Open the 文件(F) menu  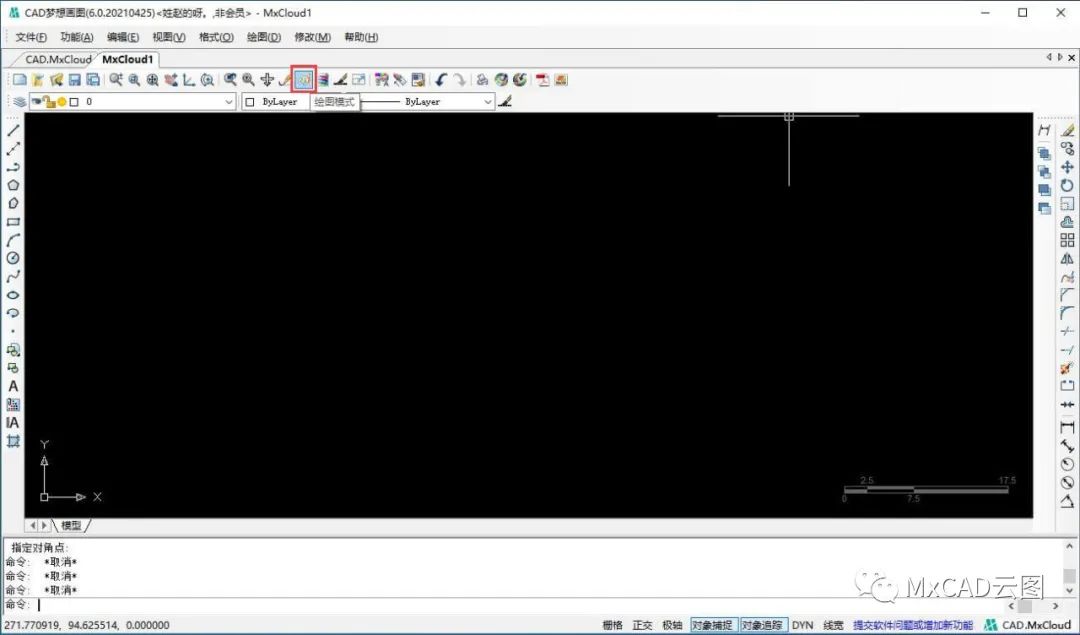pyautogui.click(x=31, y=37)
